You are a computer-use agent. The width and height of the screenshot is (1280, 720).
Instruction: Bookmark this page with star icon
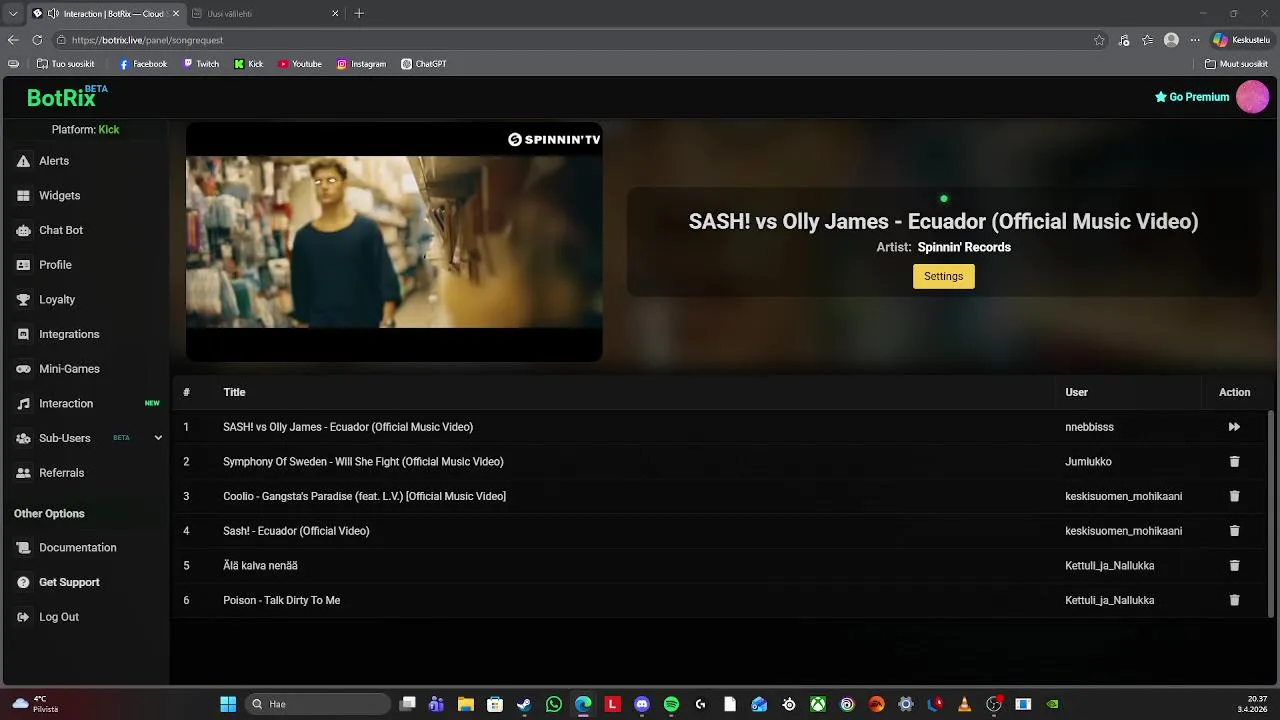click(x=1099, y=40)
